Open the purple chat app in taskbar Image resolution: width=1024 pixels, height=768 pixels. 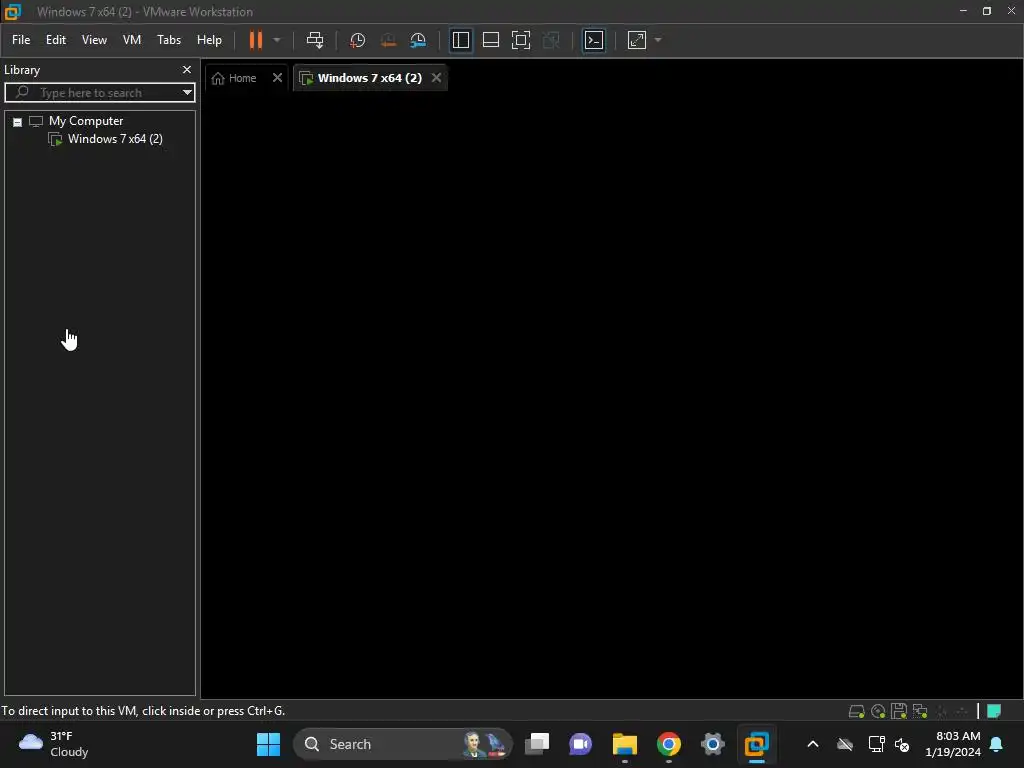point(581,744)
